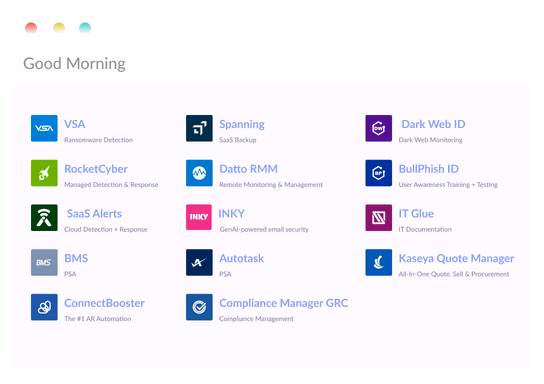Click 'GenAI-powered email security' text
544x384 pixels.
(x=264, y=229)
